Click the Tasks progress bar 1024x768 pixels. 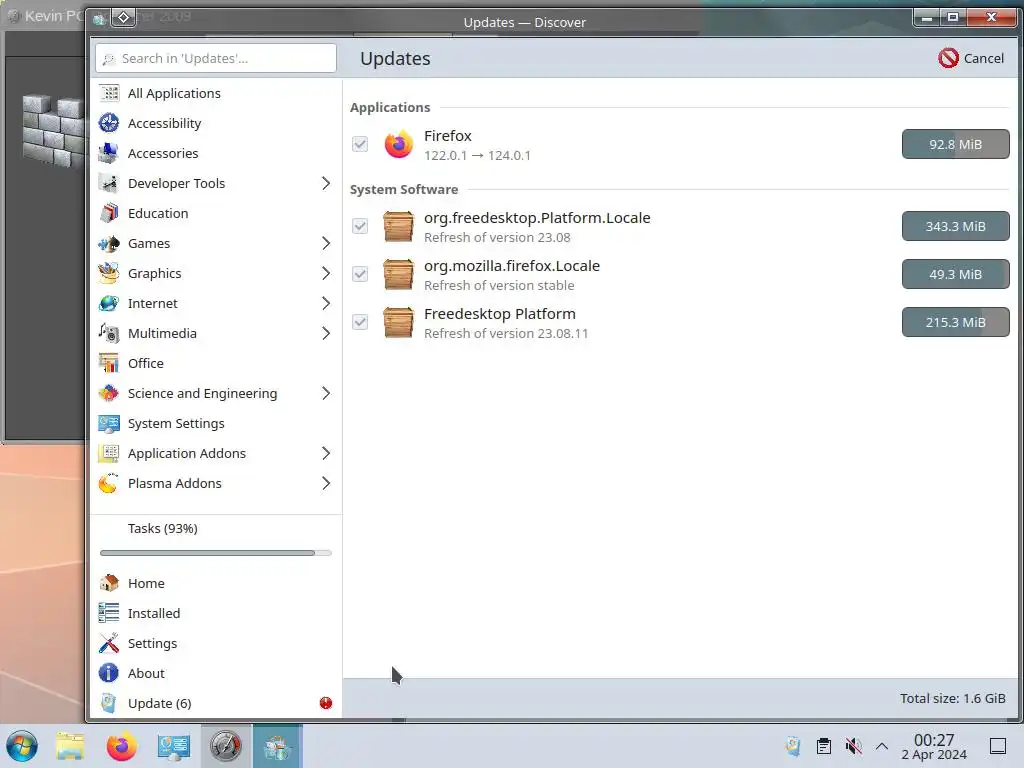tap(216, 553)
